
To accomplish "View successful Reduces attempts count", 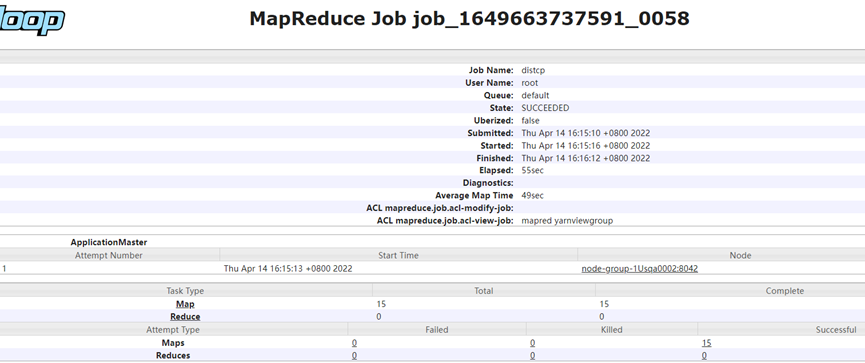I will click(704, 355).
